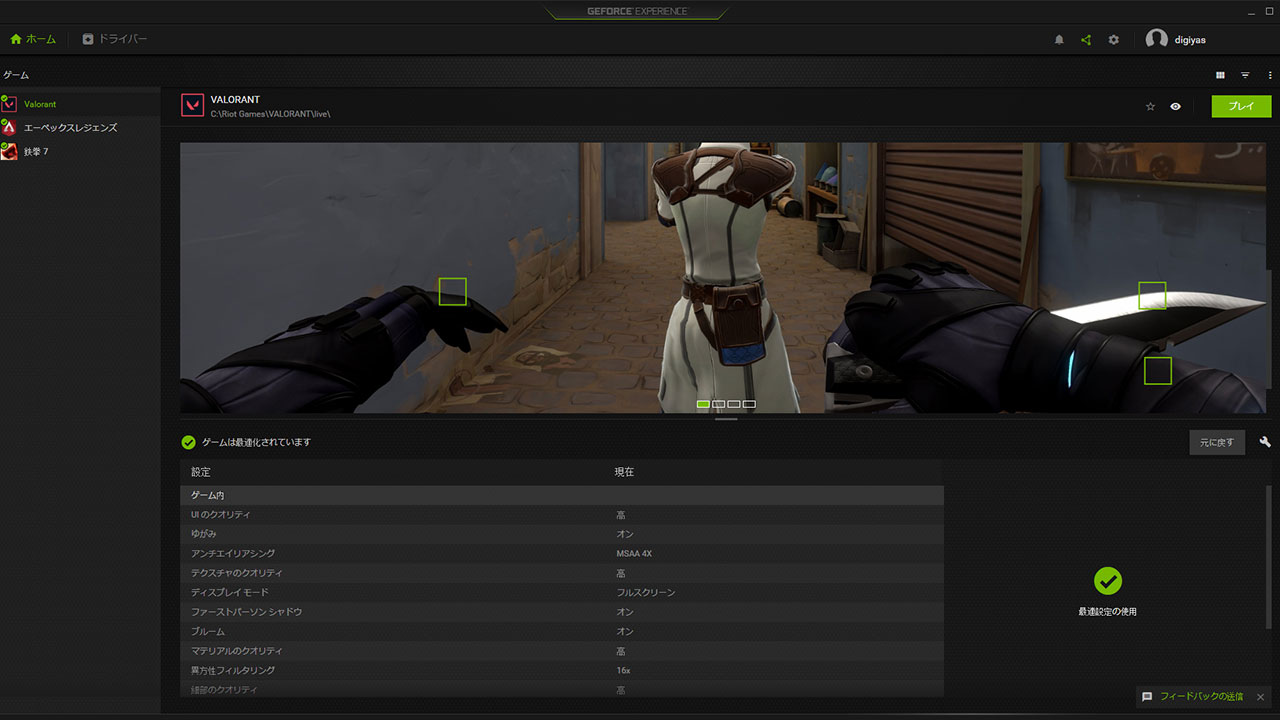This screenshot has height=720, width=1280.
Task: Show the first screenshot via the green page dot
Action: click(703, 404)
